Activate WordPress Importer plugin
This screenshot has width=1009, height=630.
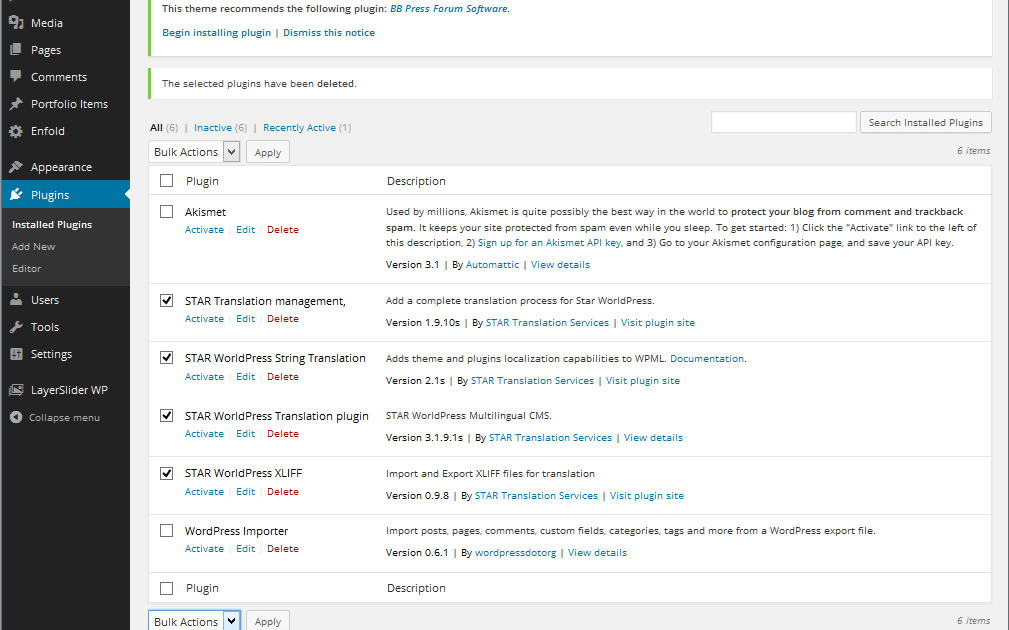204,549
